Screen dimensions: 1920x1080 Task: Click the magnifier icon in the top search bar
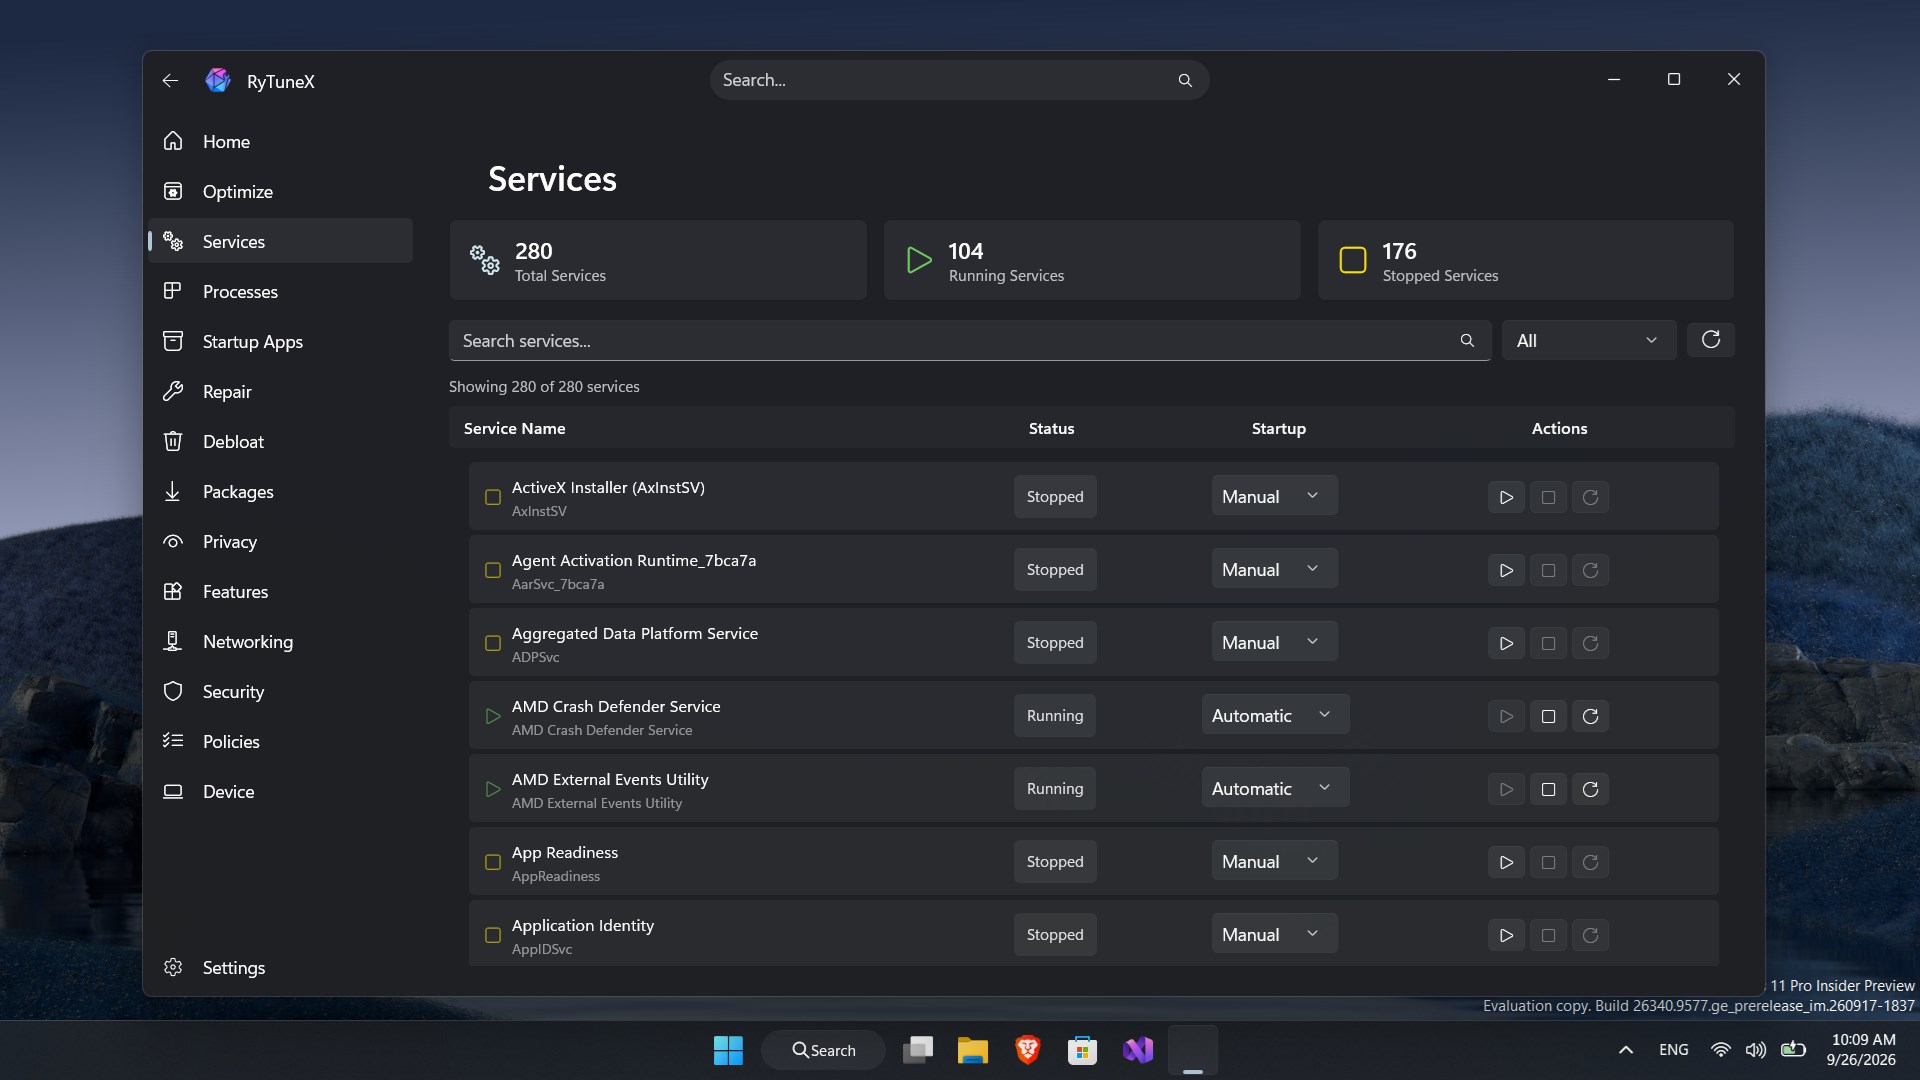[1185, 80]
